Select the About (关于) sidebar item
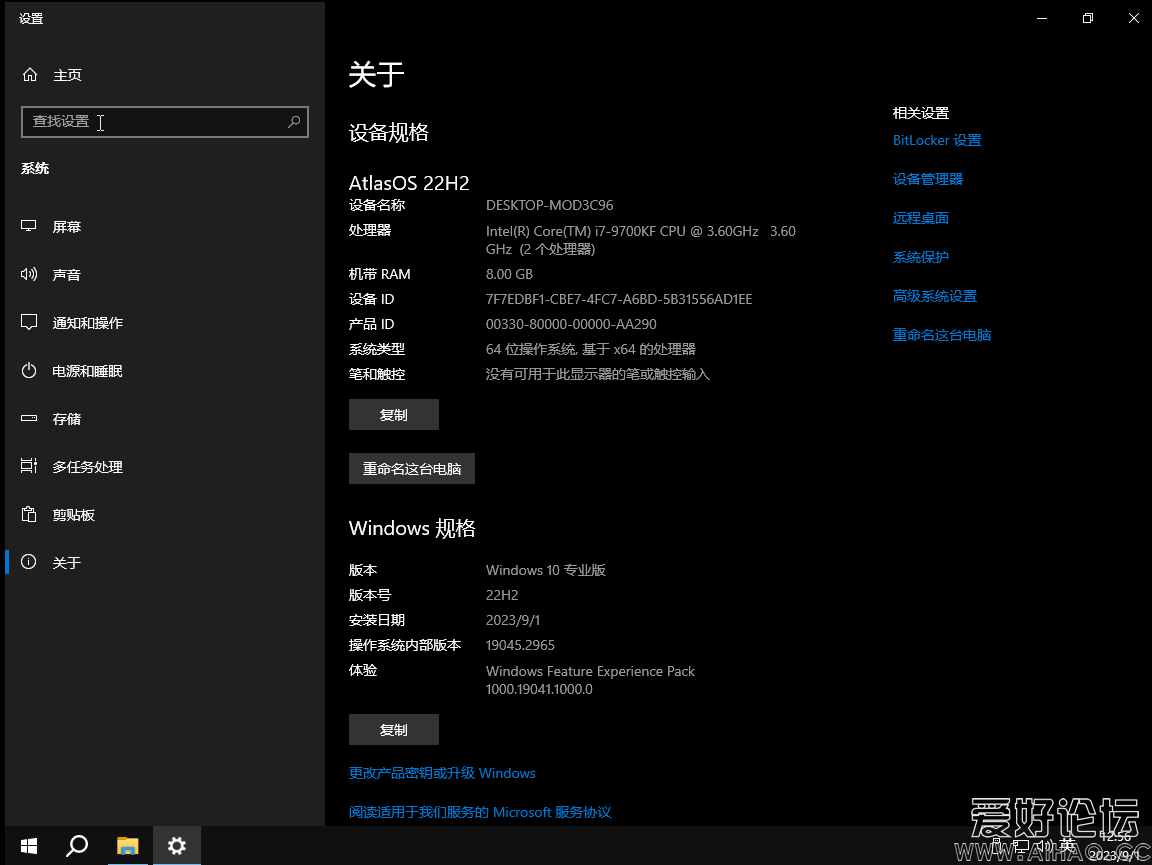 [x=66, y=563]
